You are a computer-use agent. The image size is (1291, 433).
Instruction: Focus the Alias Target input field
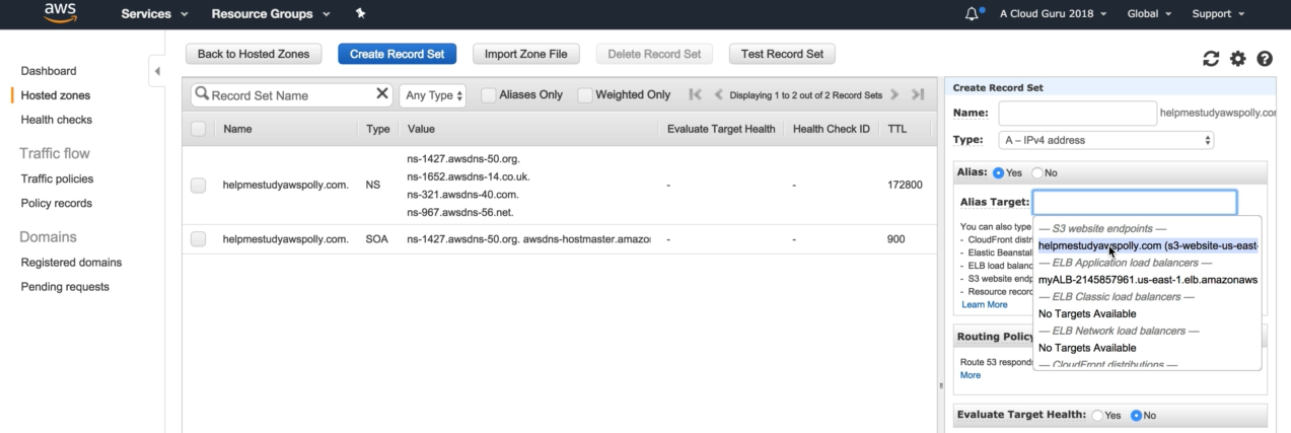[1135, 202]
